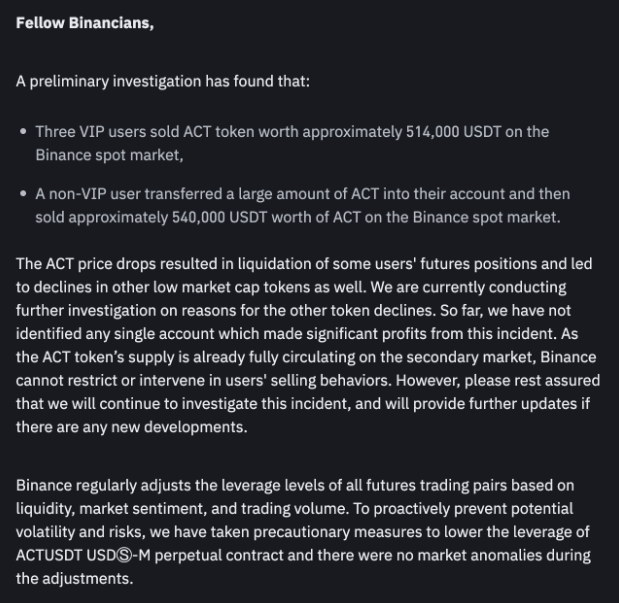
Task: Click the "Fellow Binancians," greeting heading
Action: tap(85, 23)
